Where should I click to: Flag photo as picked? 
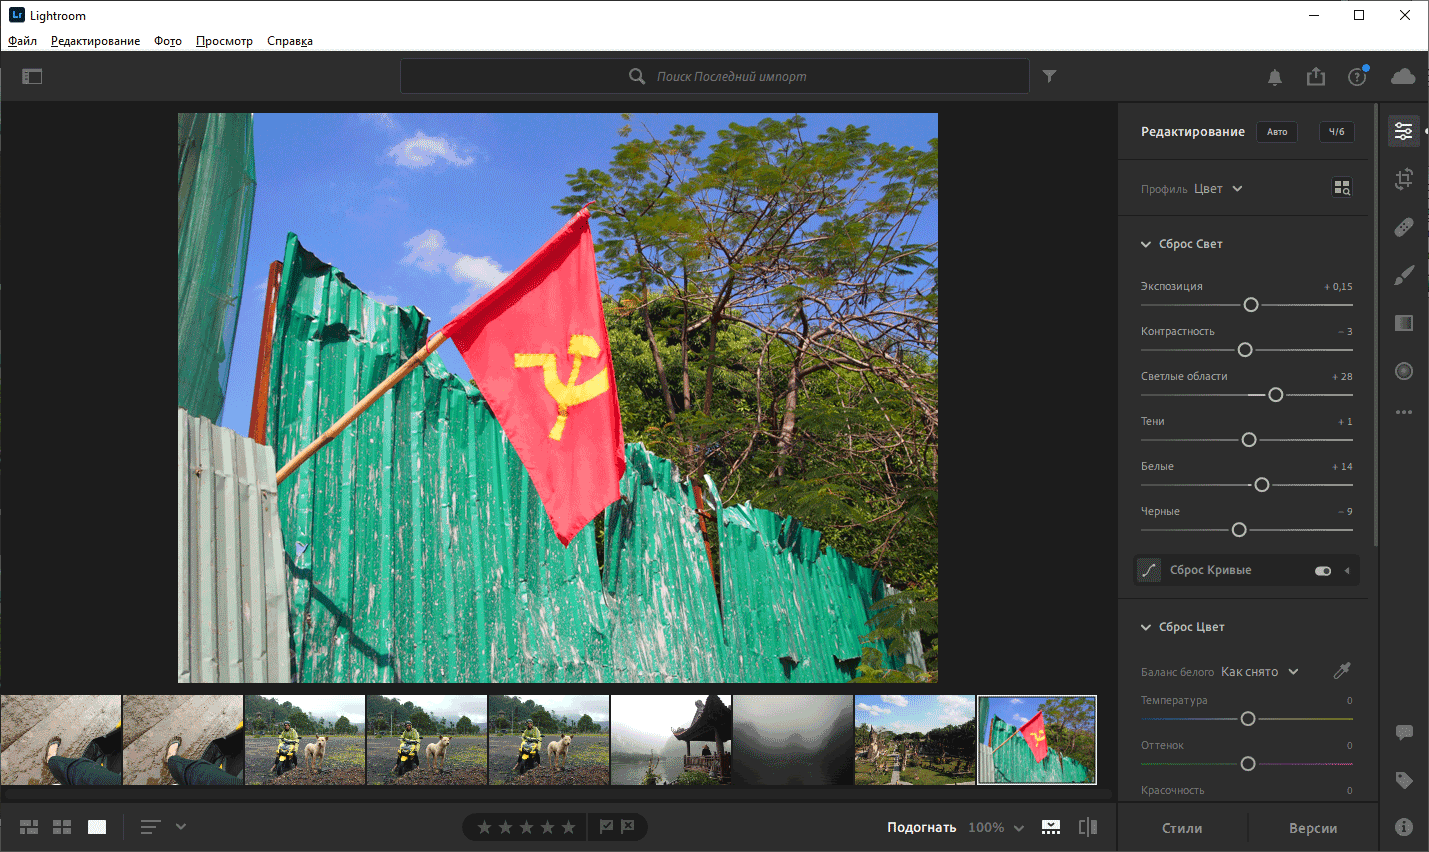click(x=606, y=827)
